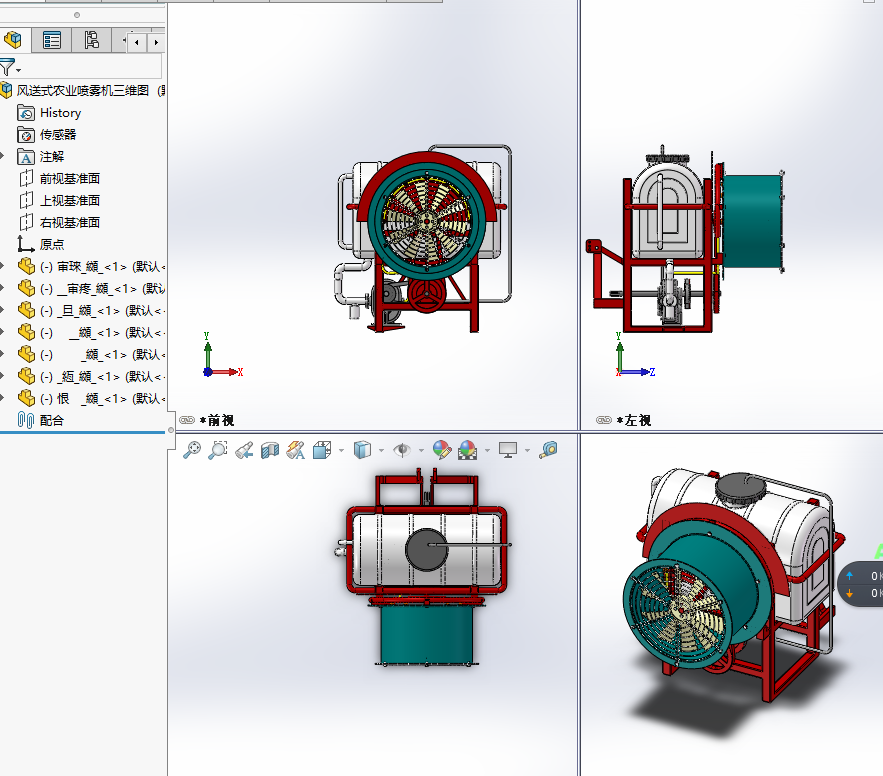Click the Edit Appearance color ball
Viewport: 883px width, 776px height.
point(441,451)
